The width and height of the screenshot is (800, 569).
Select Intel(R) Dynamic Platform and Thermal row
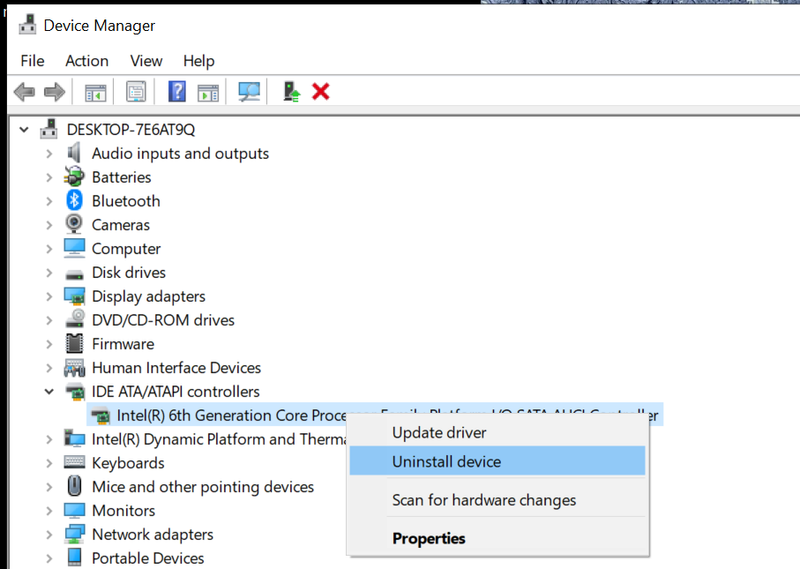point(219,439)
